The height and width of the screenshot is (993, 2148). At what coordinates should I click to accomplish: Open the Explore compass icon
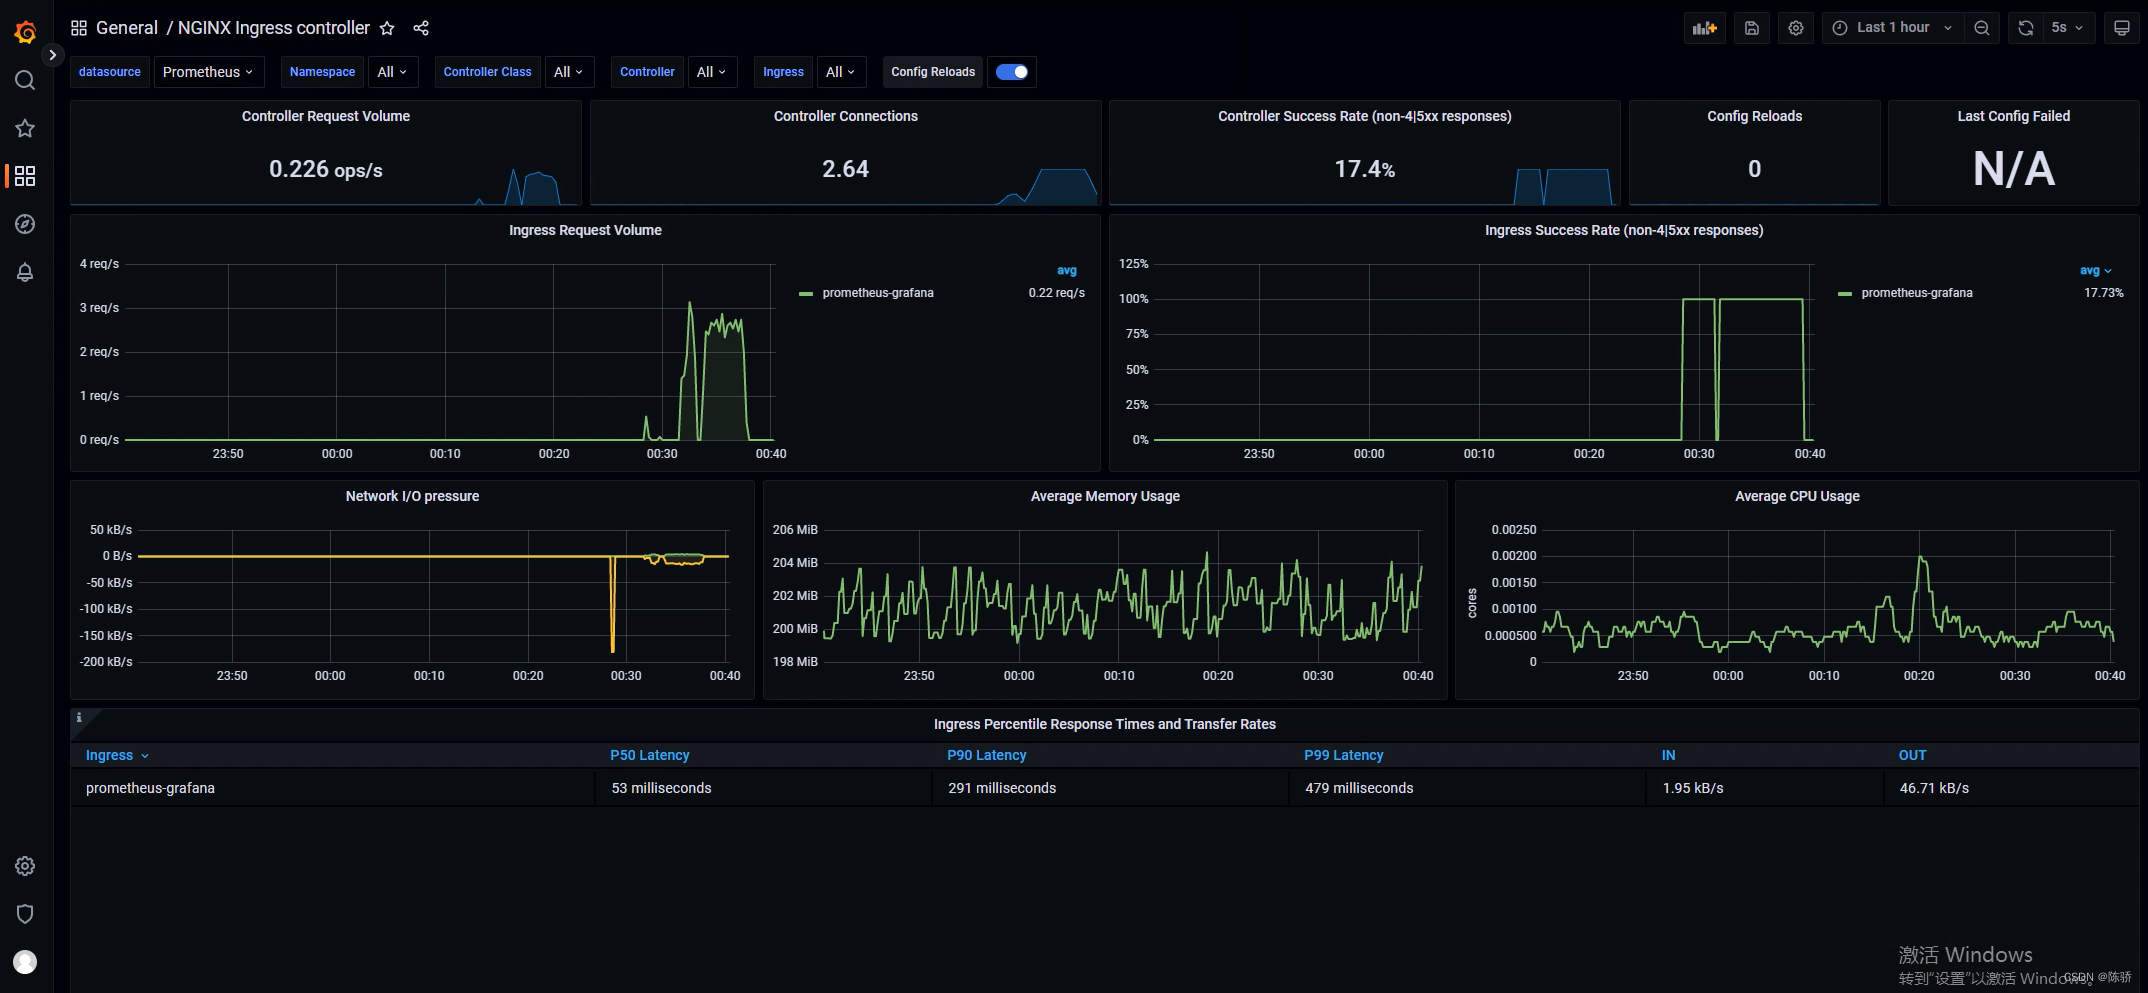pos(25,224)
